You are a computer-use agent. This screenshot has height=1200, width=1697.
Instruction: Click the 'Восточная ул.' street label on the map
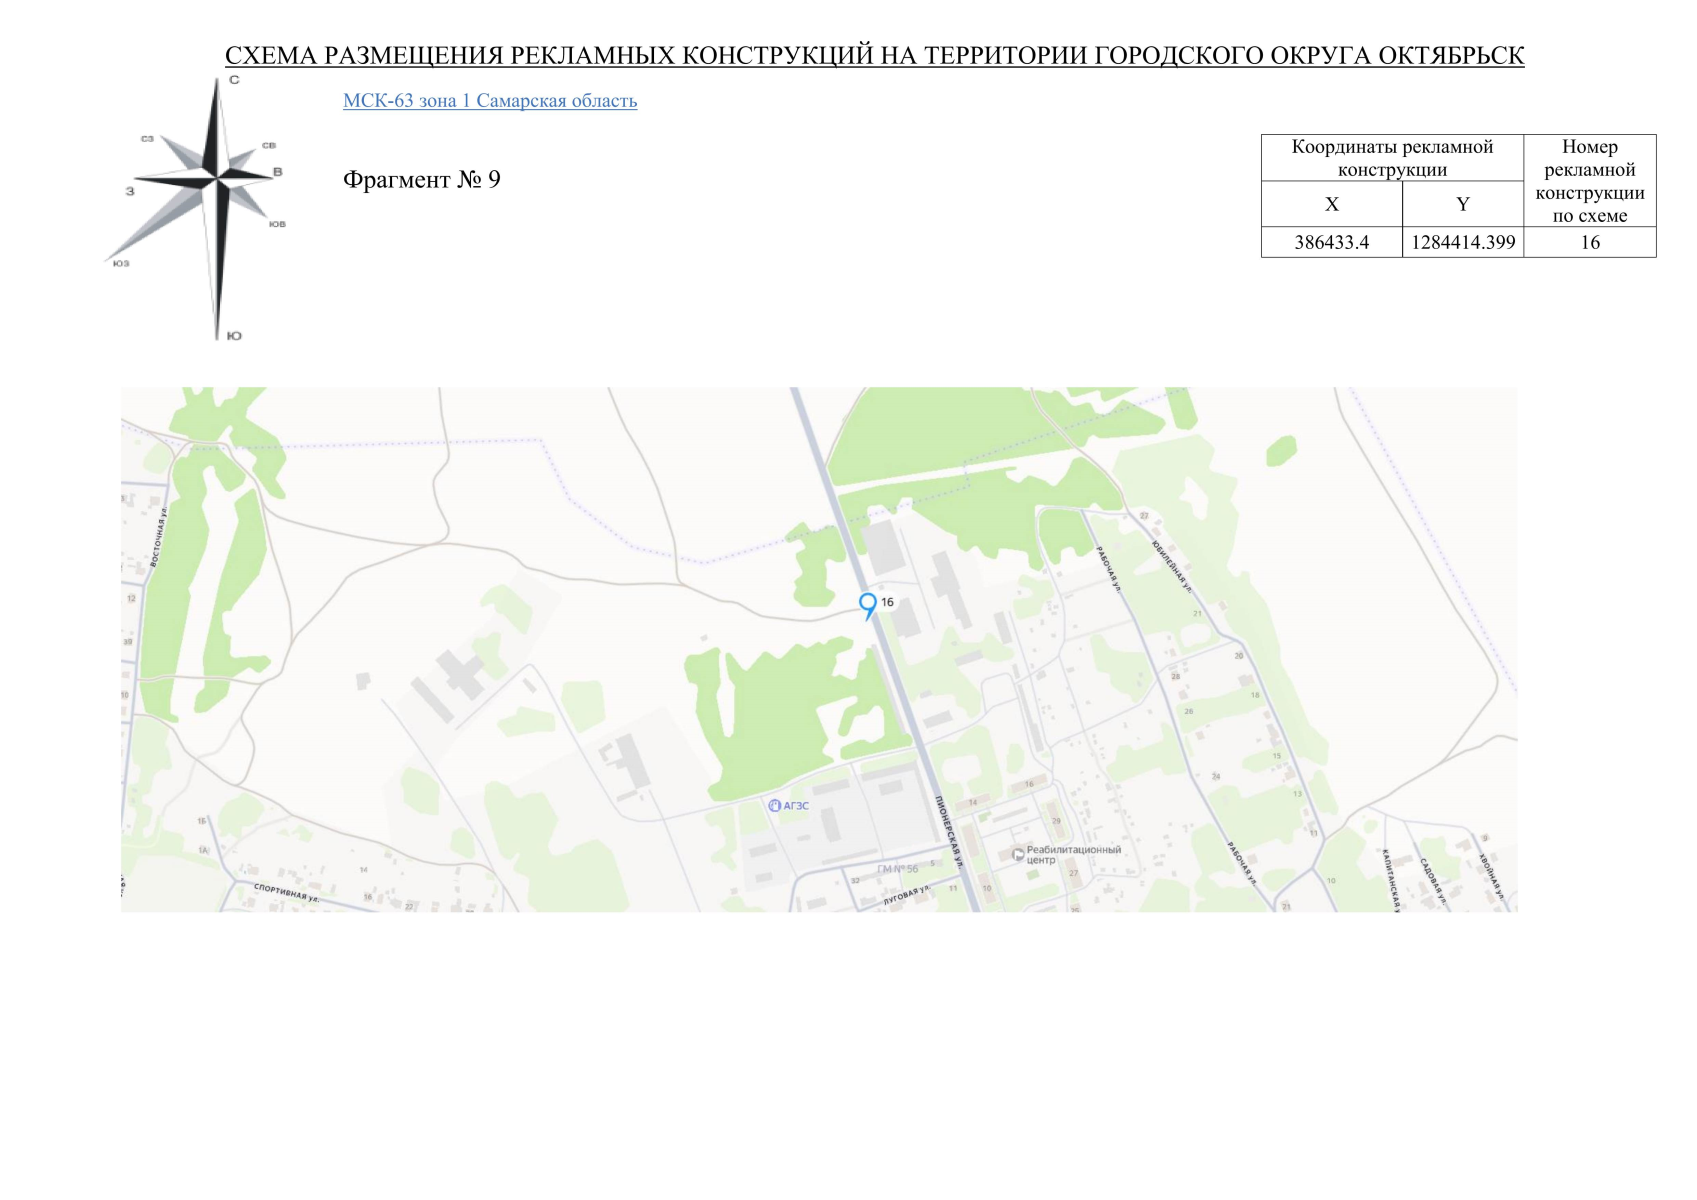pos(159,537)
